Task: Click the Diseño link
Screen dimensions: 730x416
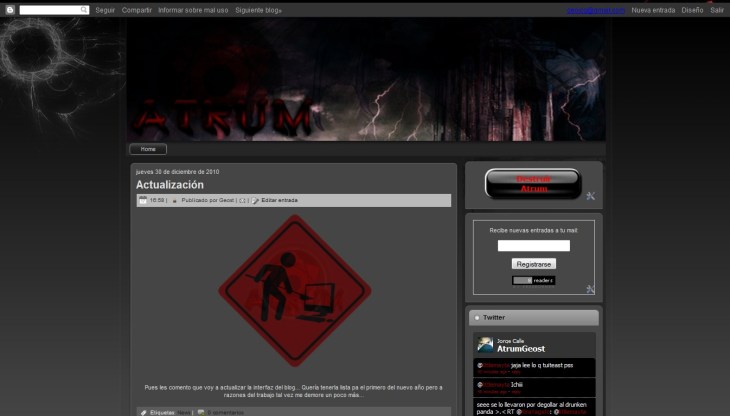Action: 692,10
